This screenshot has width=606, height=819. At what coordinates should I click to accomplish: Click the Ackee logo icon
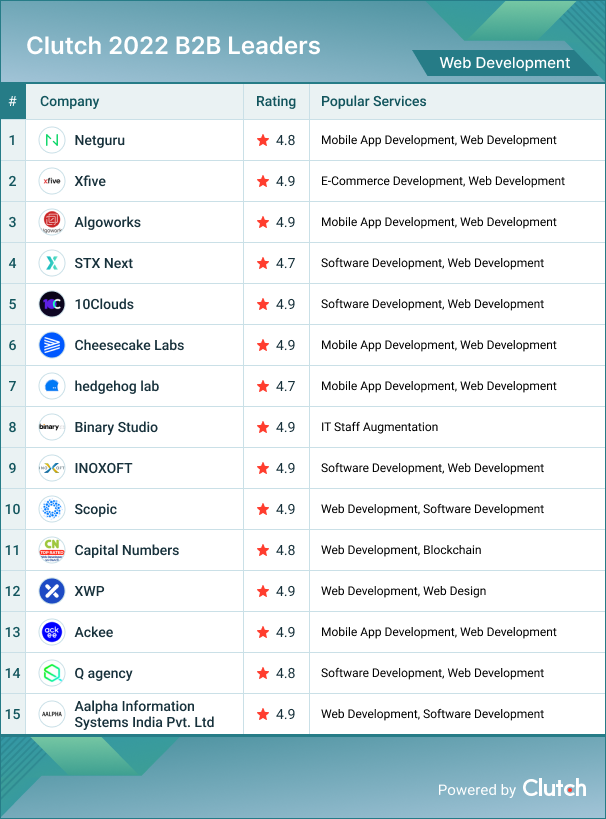[52, 632]
